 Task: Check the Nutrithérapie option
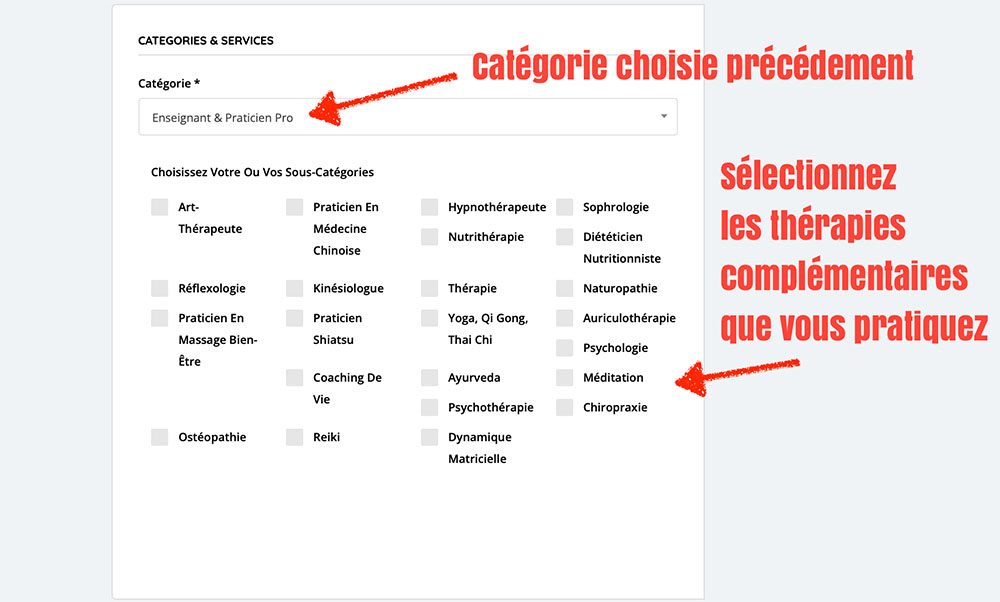[x=429, y=237]
